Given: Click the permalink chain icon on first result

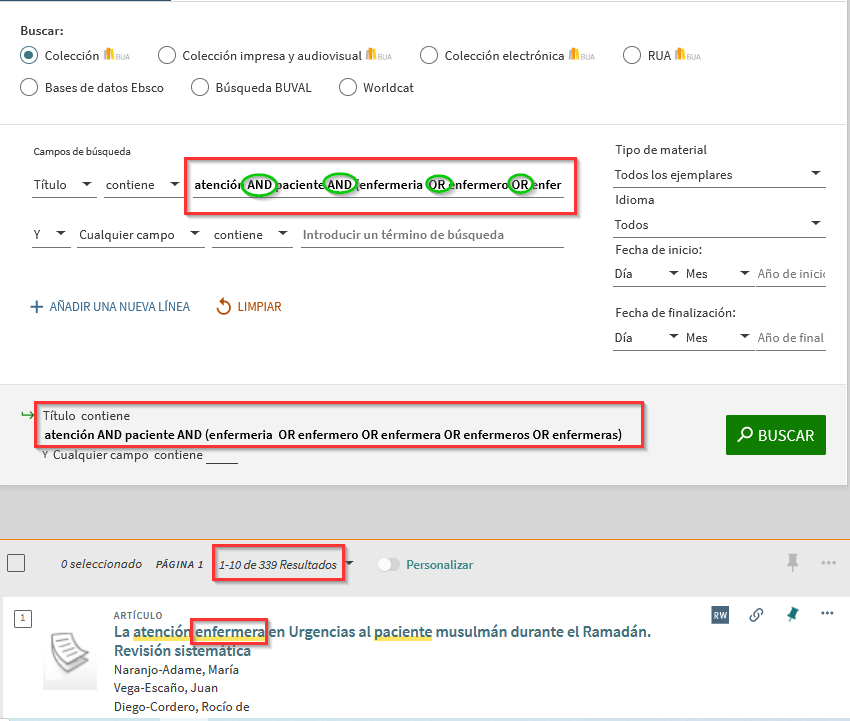Looking at the screenshot, I should (757, 615).
